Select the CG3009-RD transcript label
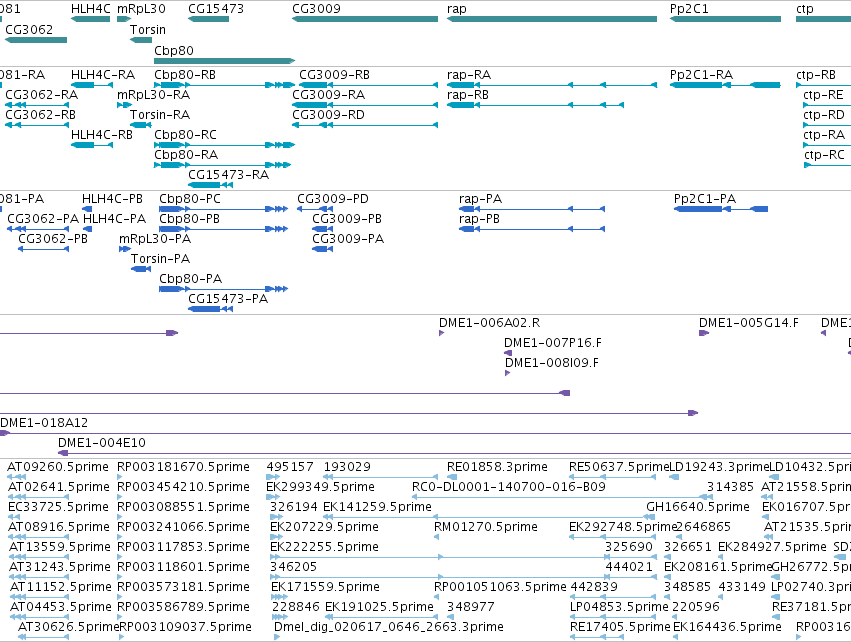851x642 pixels. pos(328,115)
